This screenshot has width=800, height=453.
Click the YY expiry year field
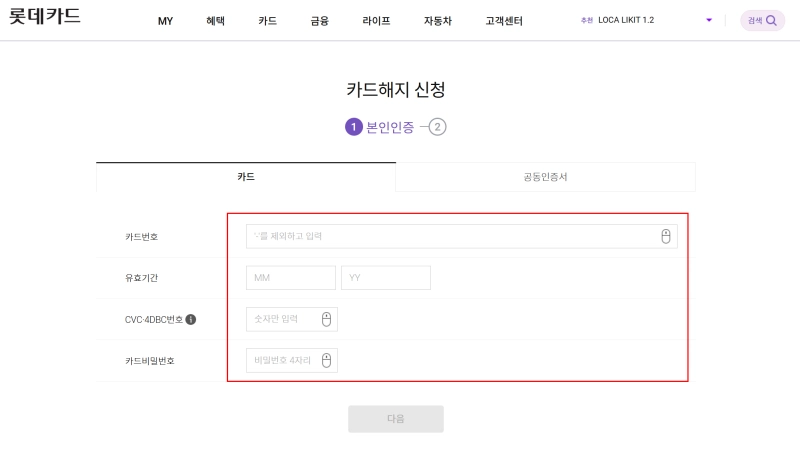(385, 277)
